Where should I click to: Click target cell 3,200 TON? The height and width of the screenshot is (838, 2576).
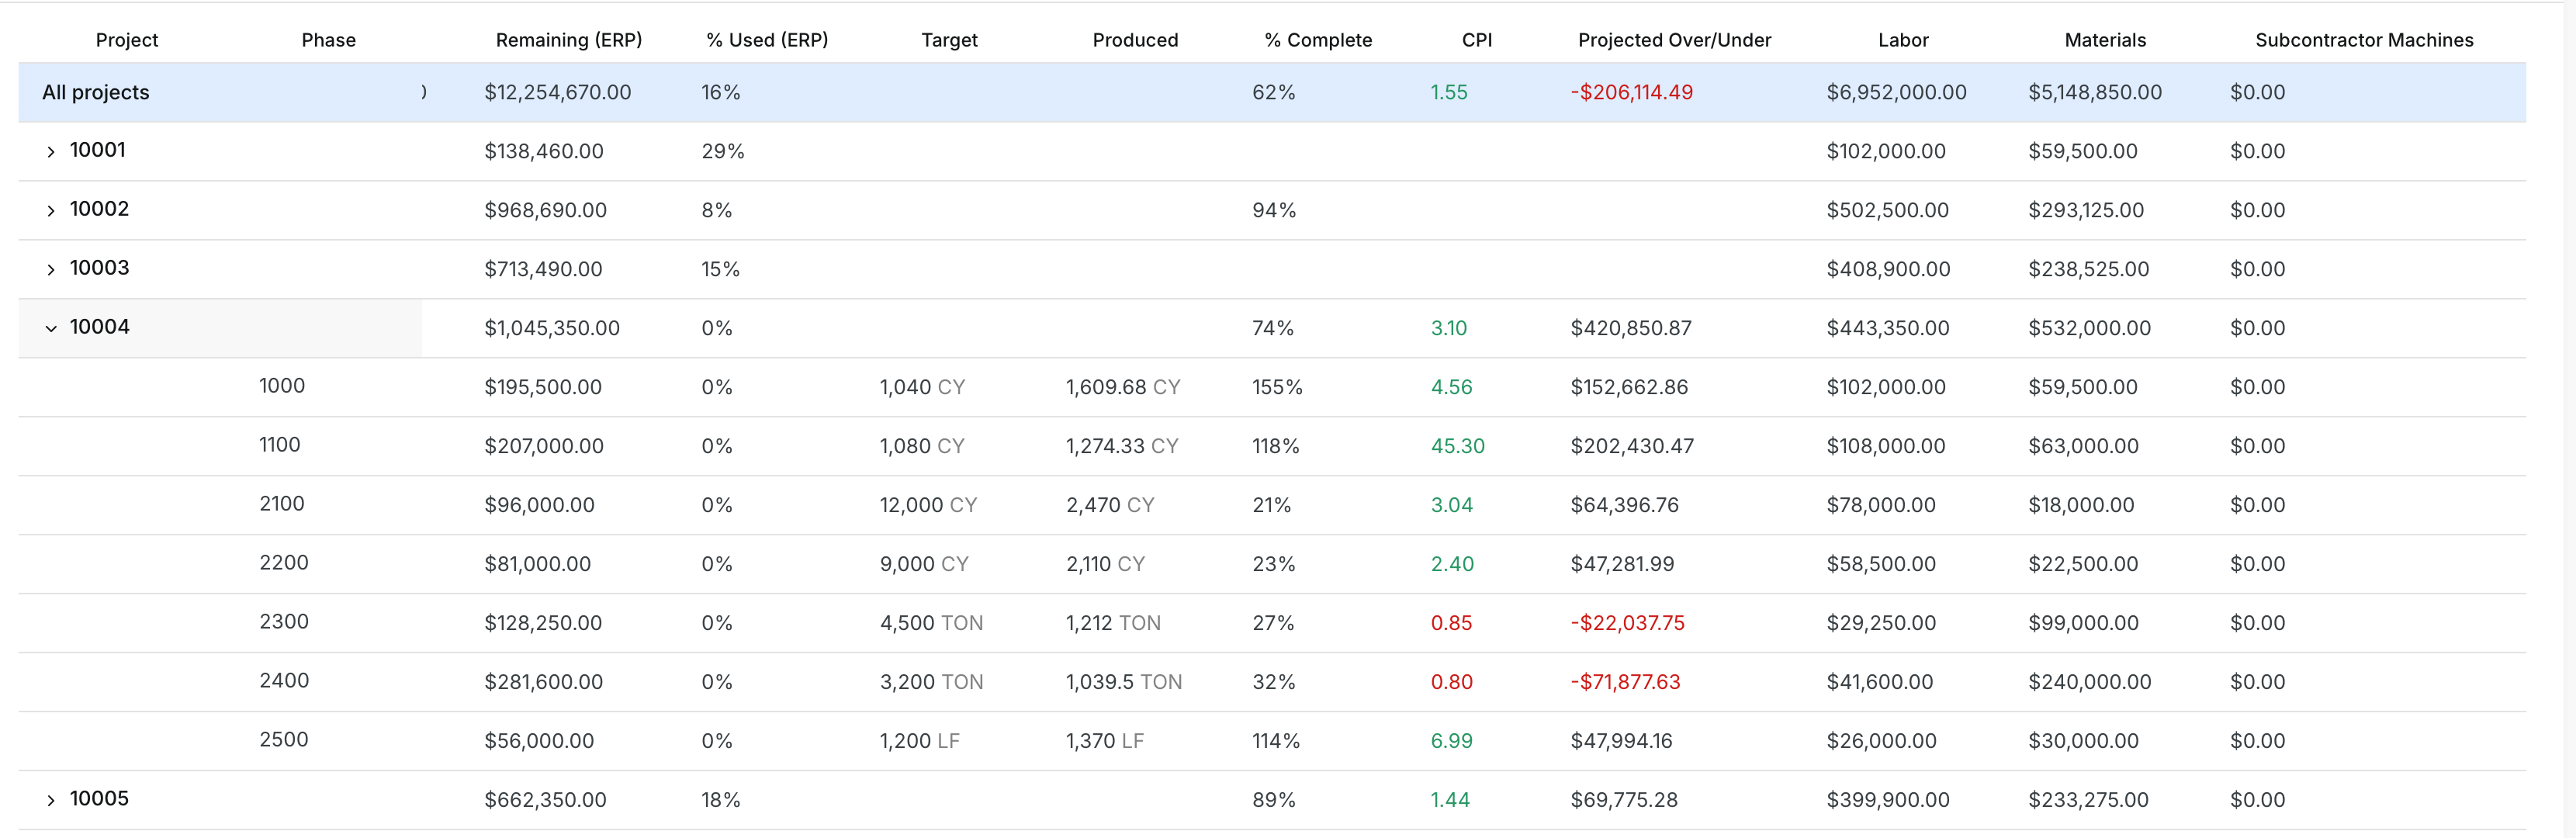[931, 682]
